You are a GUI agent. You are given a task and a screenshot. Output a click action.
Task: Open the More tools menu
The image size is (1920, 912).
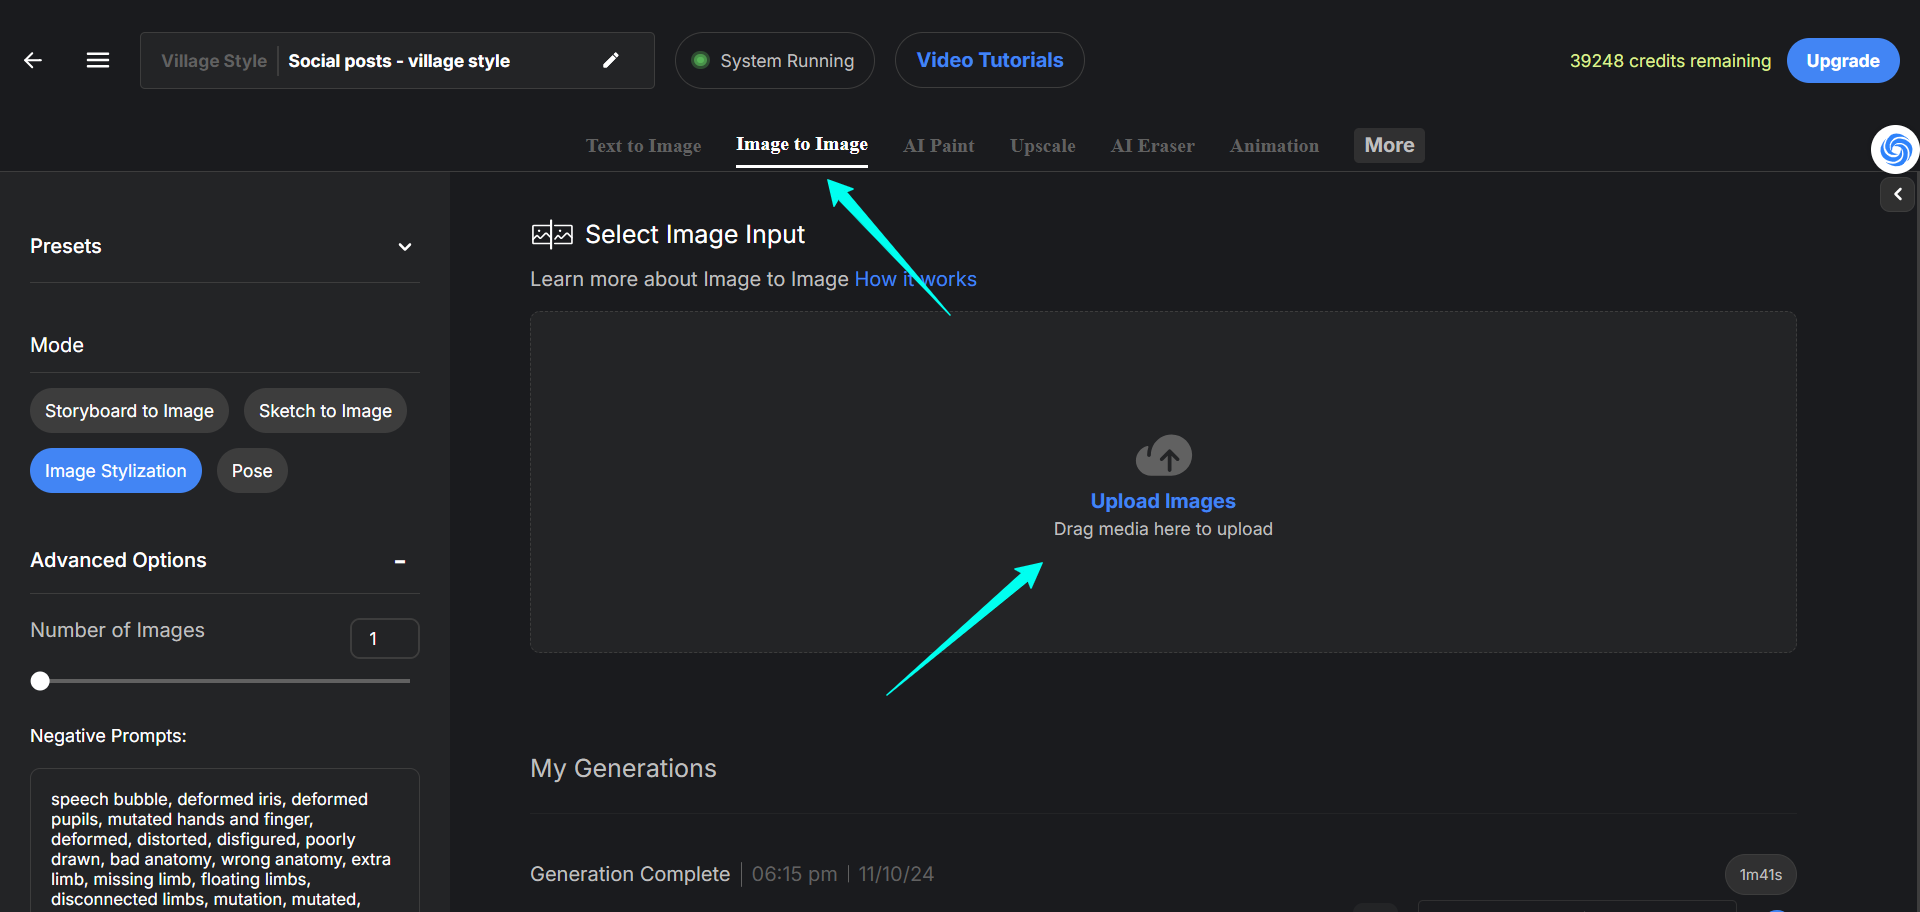point(1389,145)
